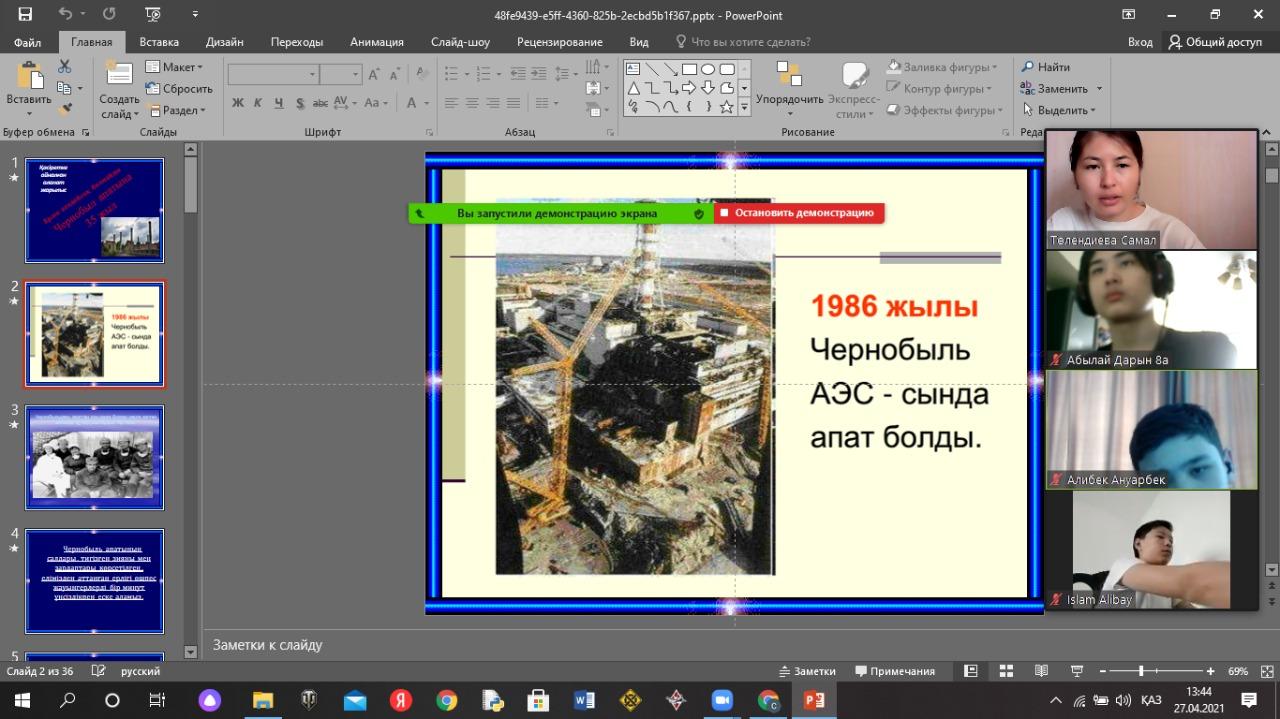Click the Cut scissors icon
Screen dimensions: 1280x719
click(x=65, y=67)
